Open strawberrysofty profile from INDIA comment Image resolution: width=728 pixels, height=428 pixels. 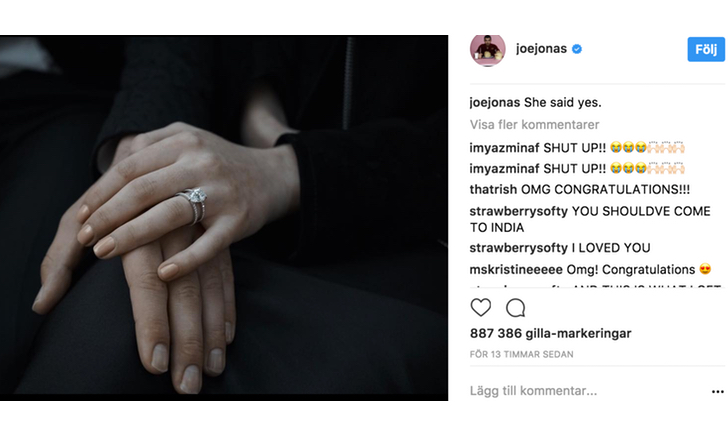click(519, 211)
